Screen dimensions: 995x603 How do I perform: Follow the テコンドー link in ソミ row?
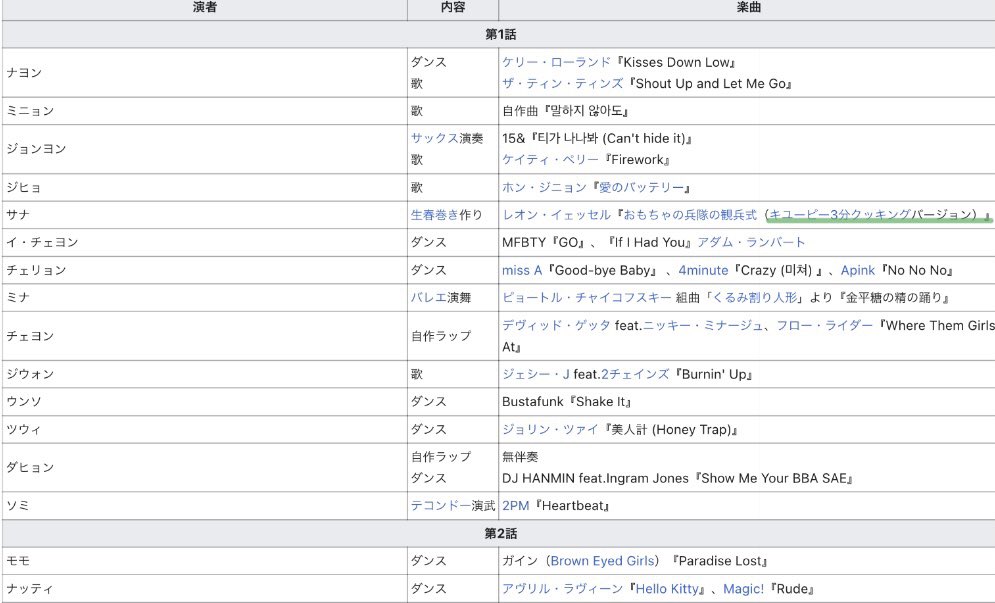(440, 505)
